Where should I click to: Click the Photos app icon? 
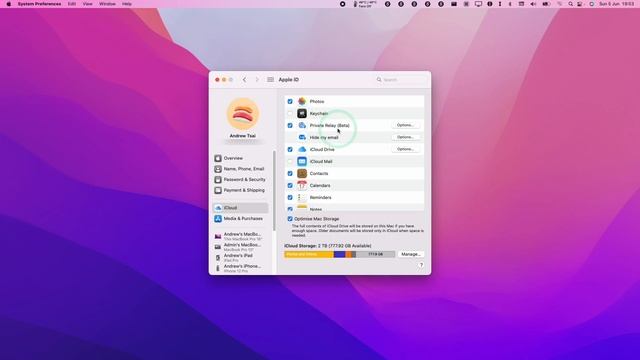point(302,101)
